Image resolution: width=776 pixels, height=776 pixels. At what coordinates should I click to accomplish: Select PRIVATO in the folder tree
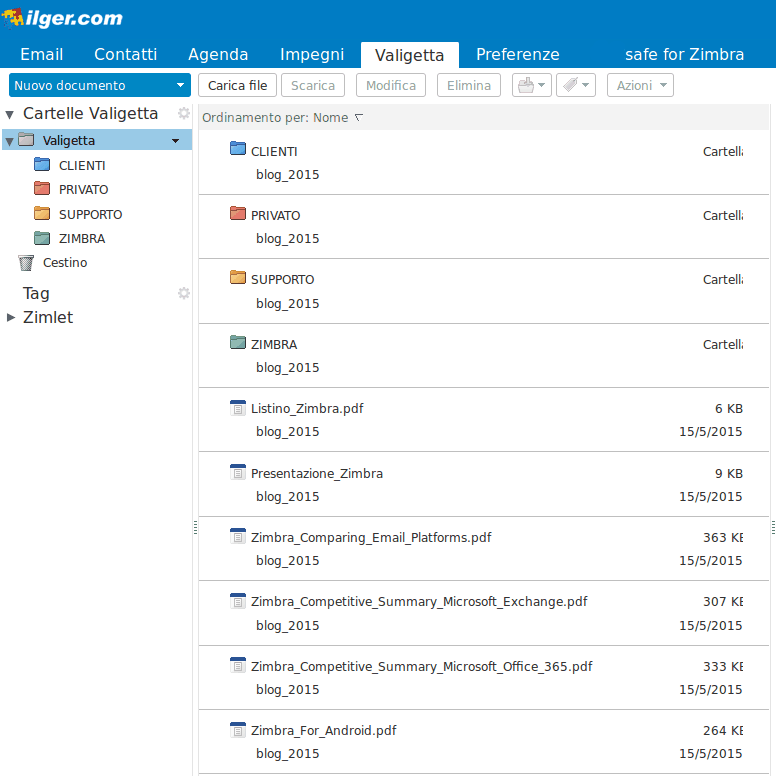point(84,190)
